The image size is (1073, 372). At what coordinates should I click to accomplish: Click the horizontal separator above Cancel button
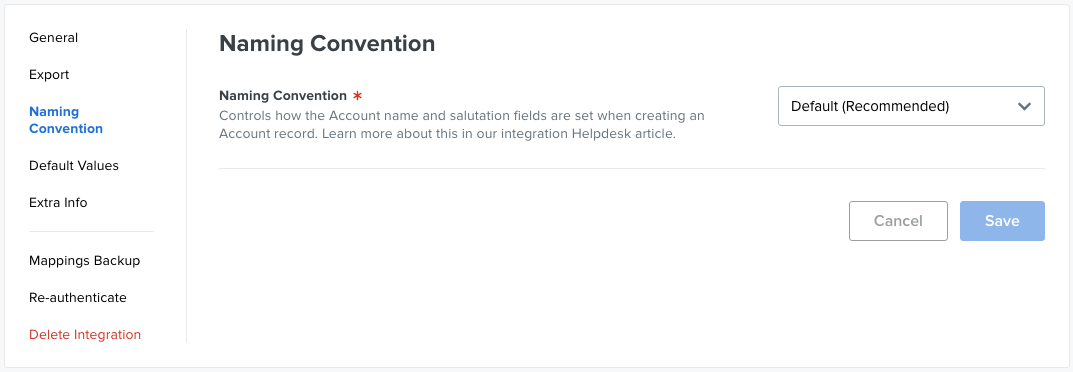tap(632, 168)
